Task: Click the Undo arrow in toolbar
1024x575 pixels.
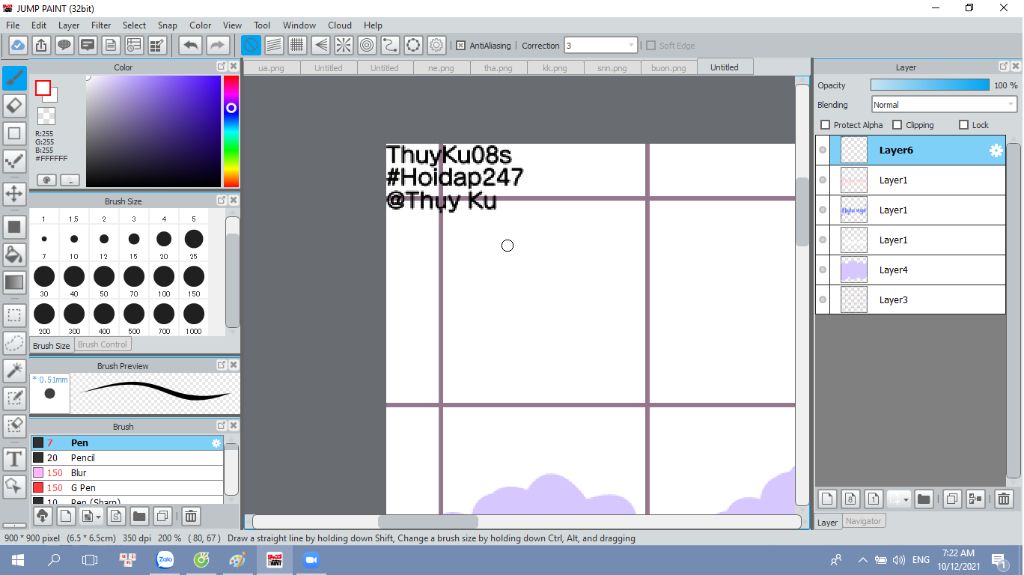Action: pyautogui.click(x=191, y=45)
